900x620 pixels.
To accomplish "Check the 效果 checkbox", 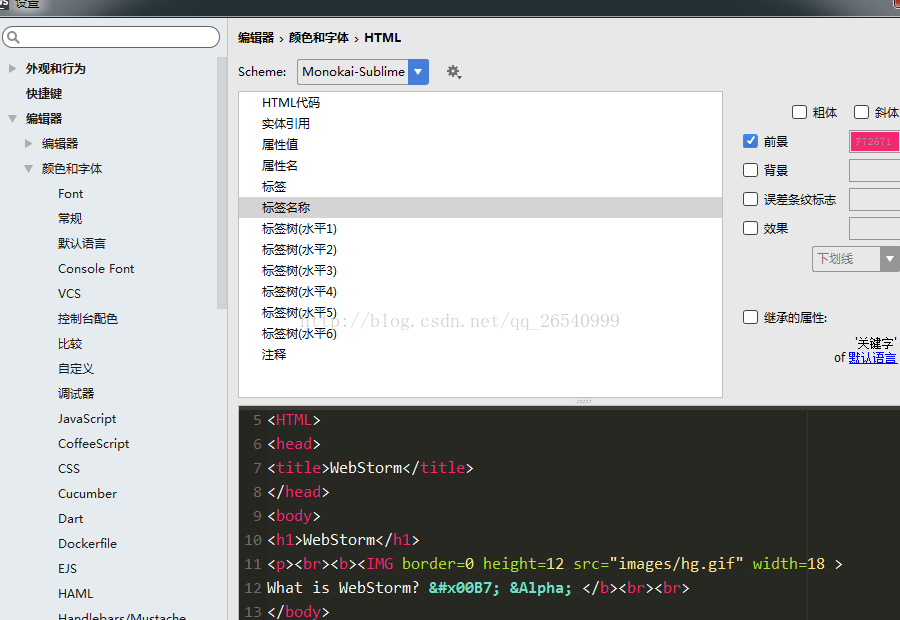I will pyautogui.click(x=750, y=228).
